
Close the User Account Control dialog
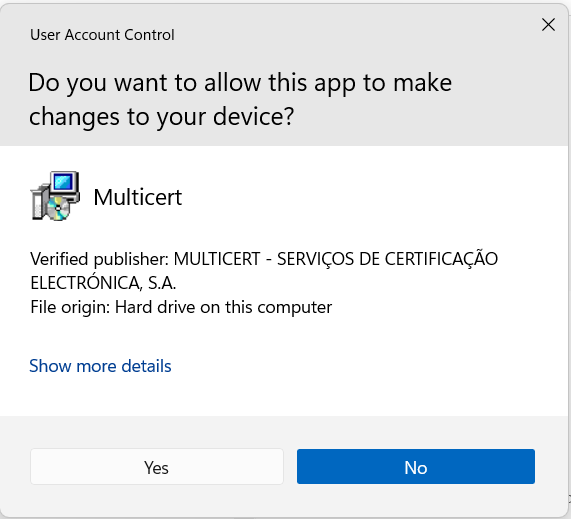(548, 25)
